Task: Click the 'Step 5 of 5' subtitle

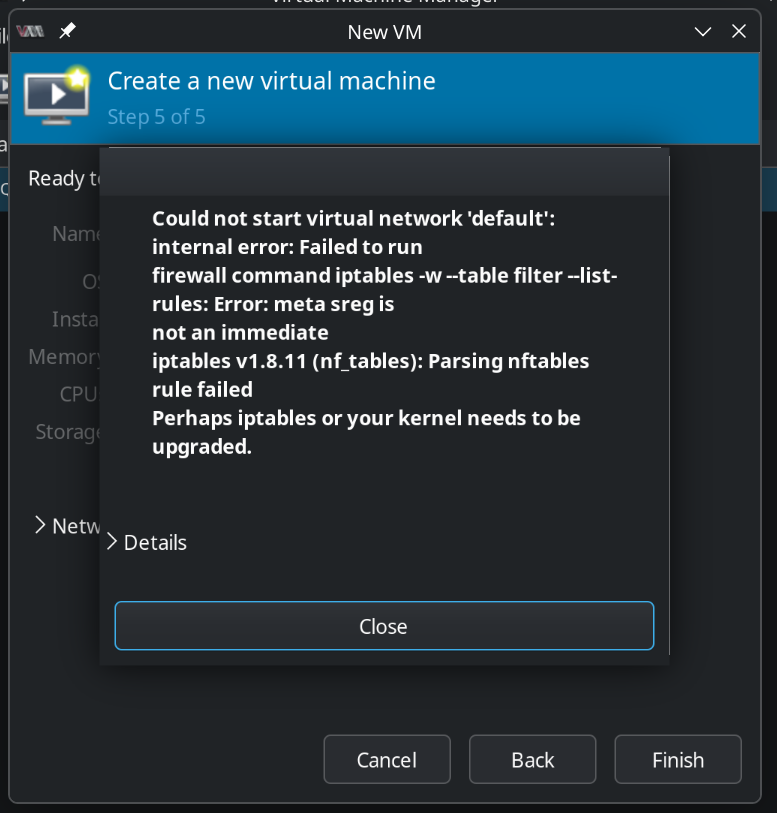Action: (x=156, y=117)
